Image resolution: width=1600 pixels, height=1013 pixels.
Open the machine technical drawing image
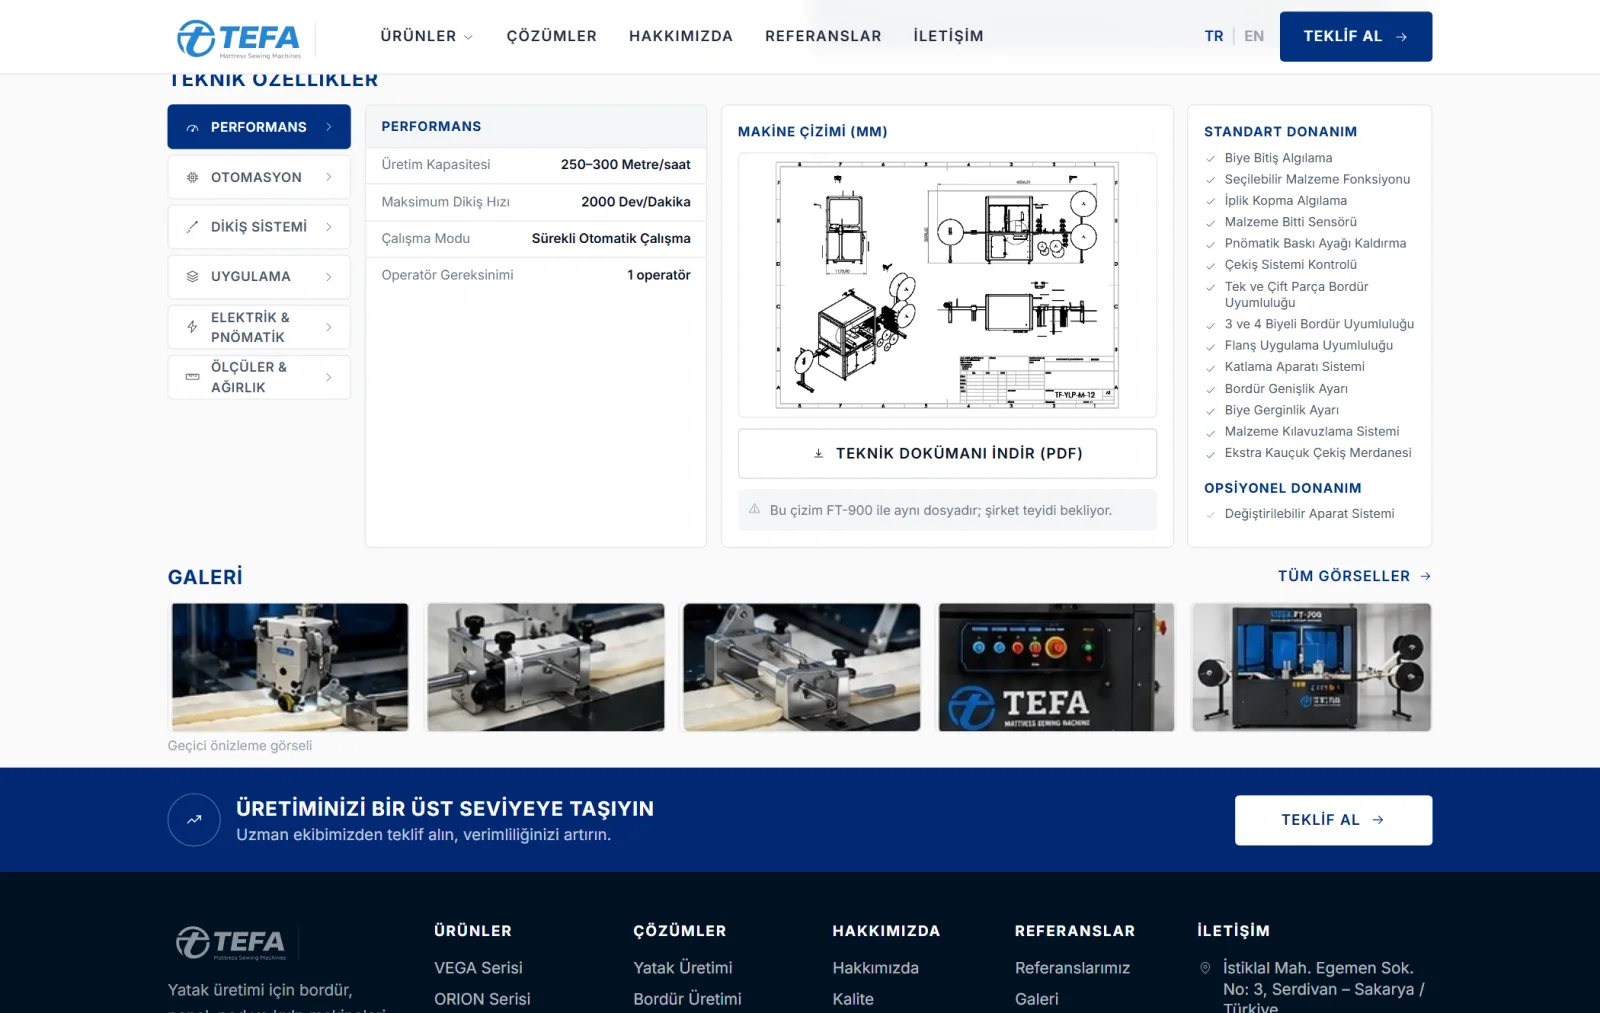pyautogui.click(x=947, y=285)
